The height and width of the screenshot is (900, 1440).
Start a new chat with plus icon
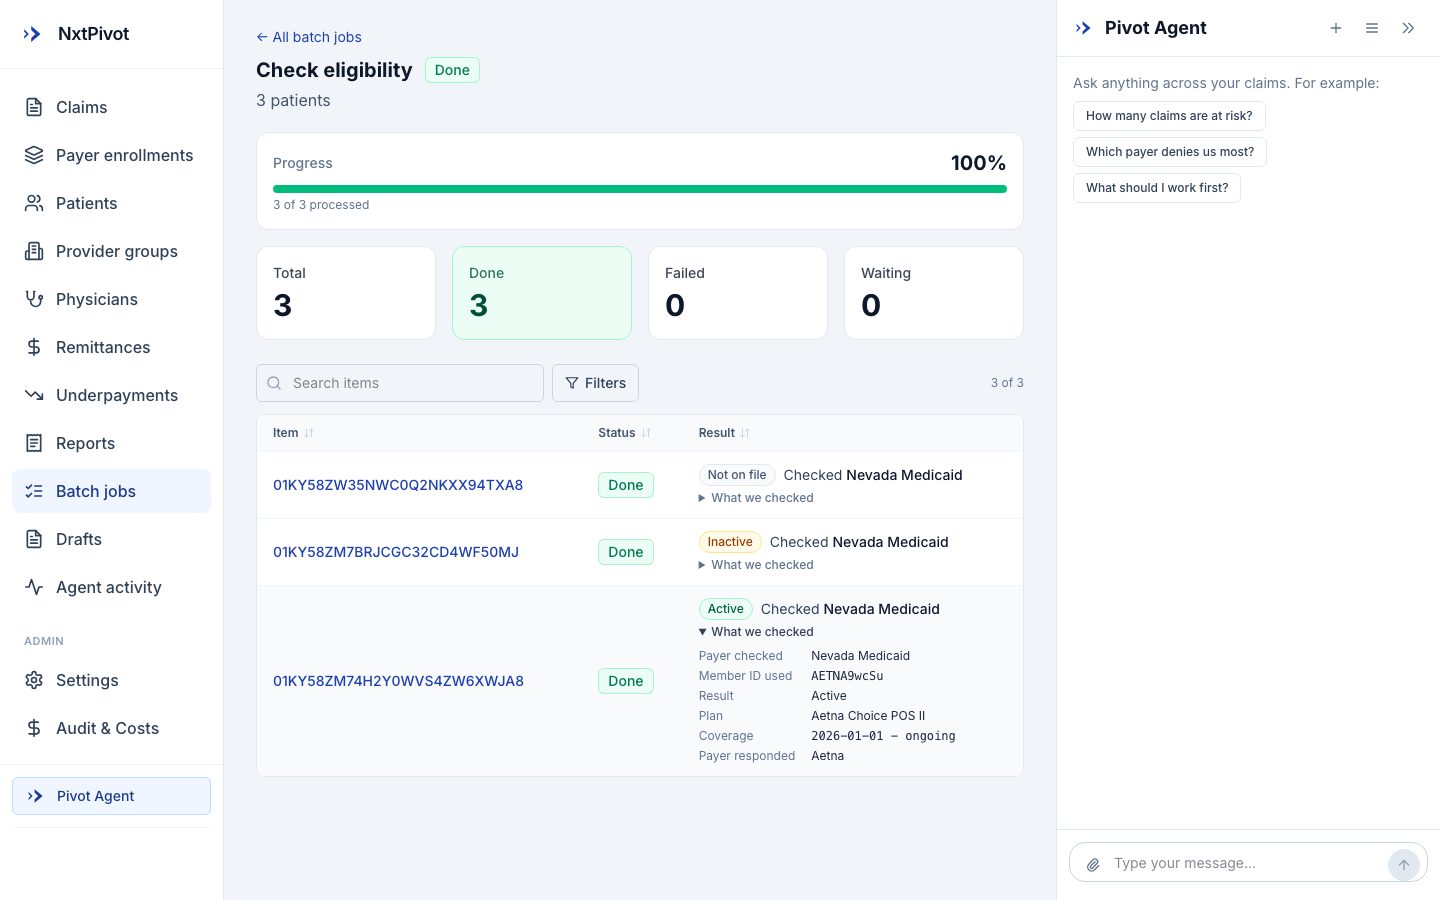(1336, 28)
